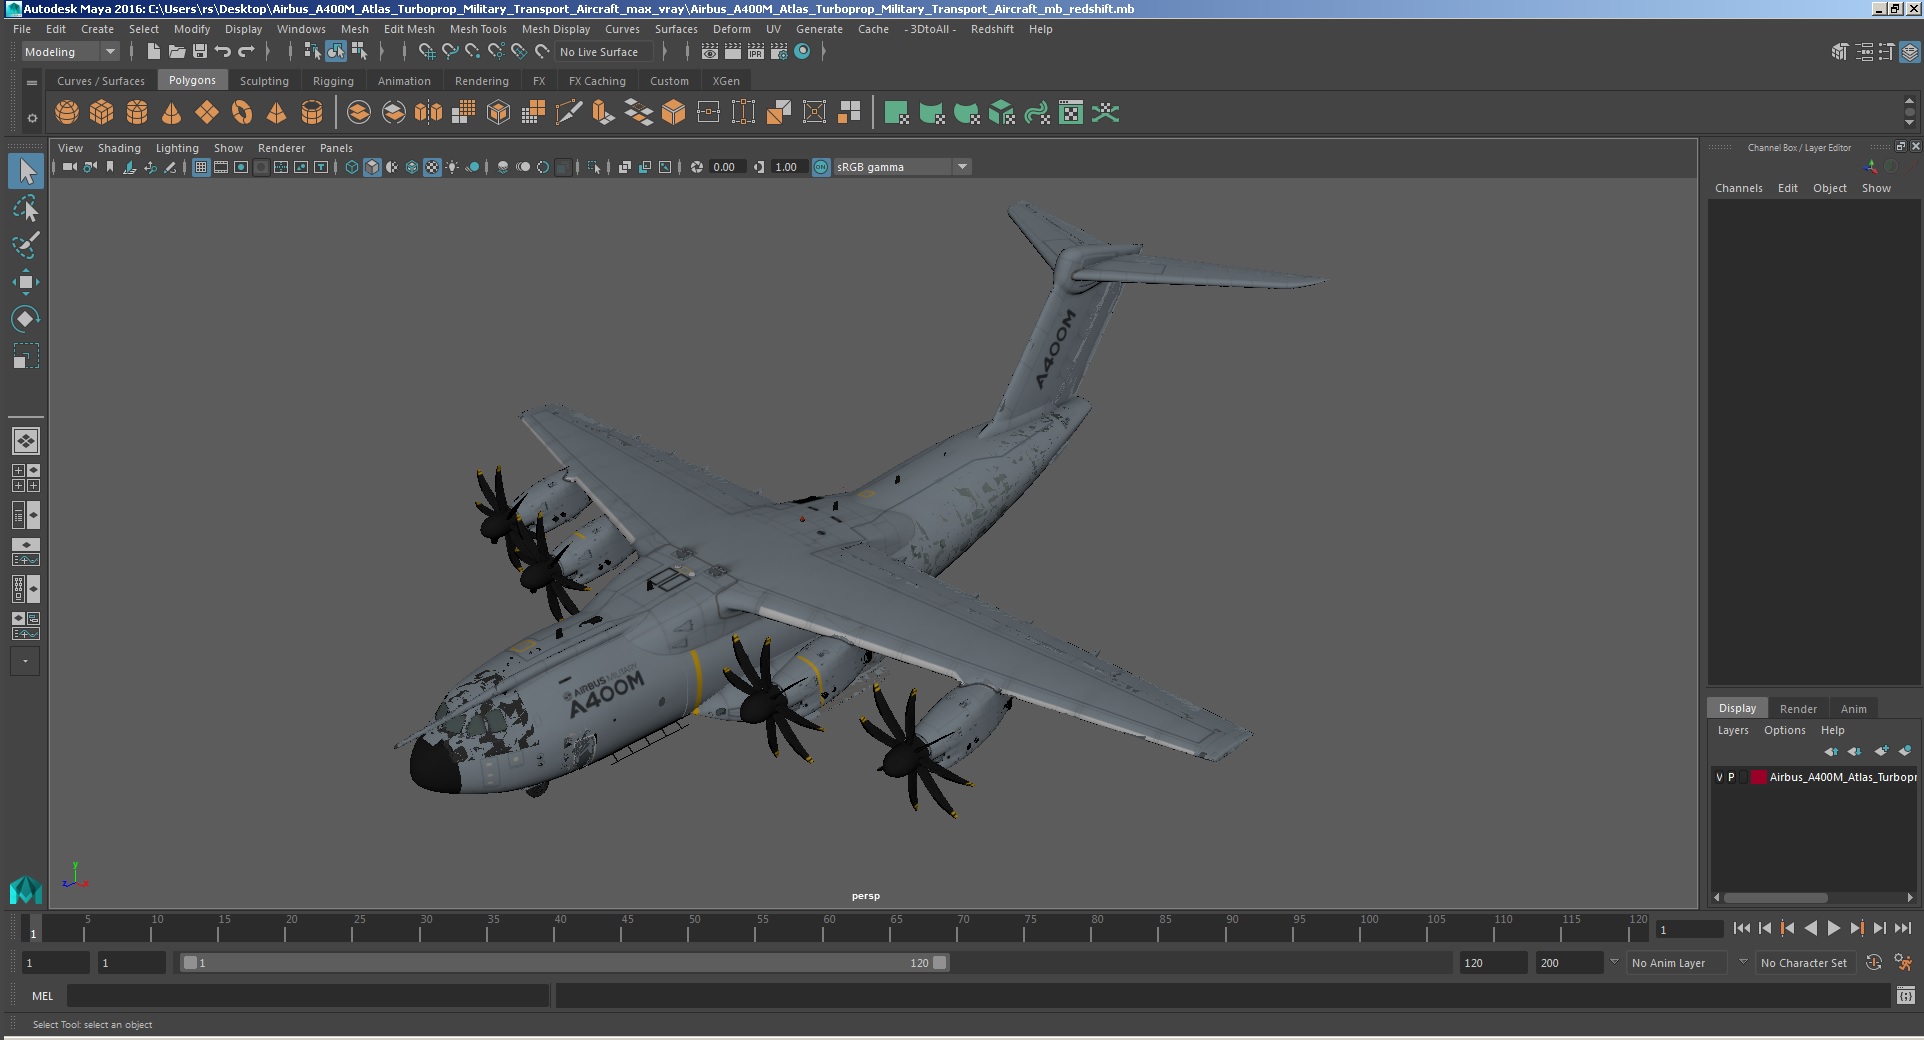
Task: Toggle viewport grid display
Action: click(x=201, y=167)
